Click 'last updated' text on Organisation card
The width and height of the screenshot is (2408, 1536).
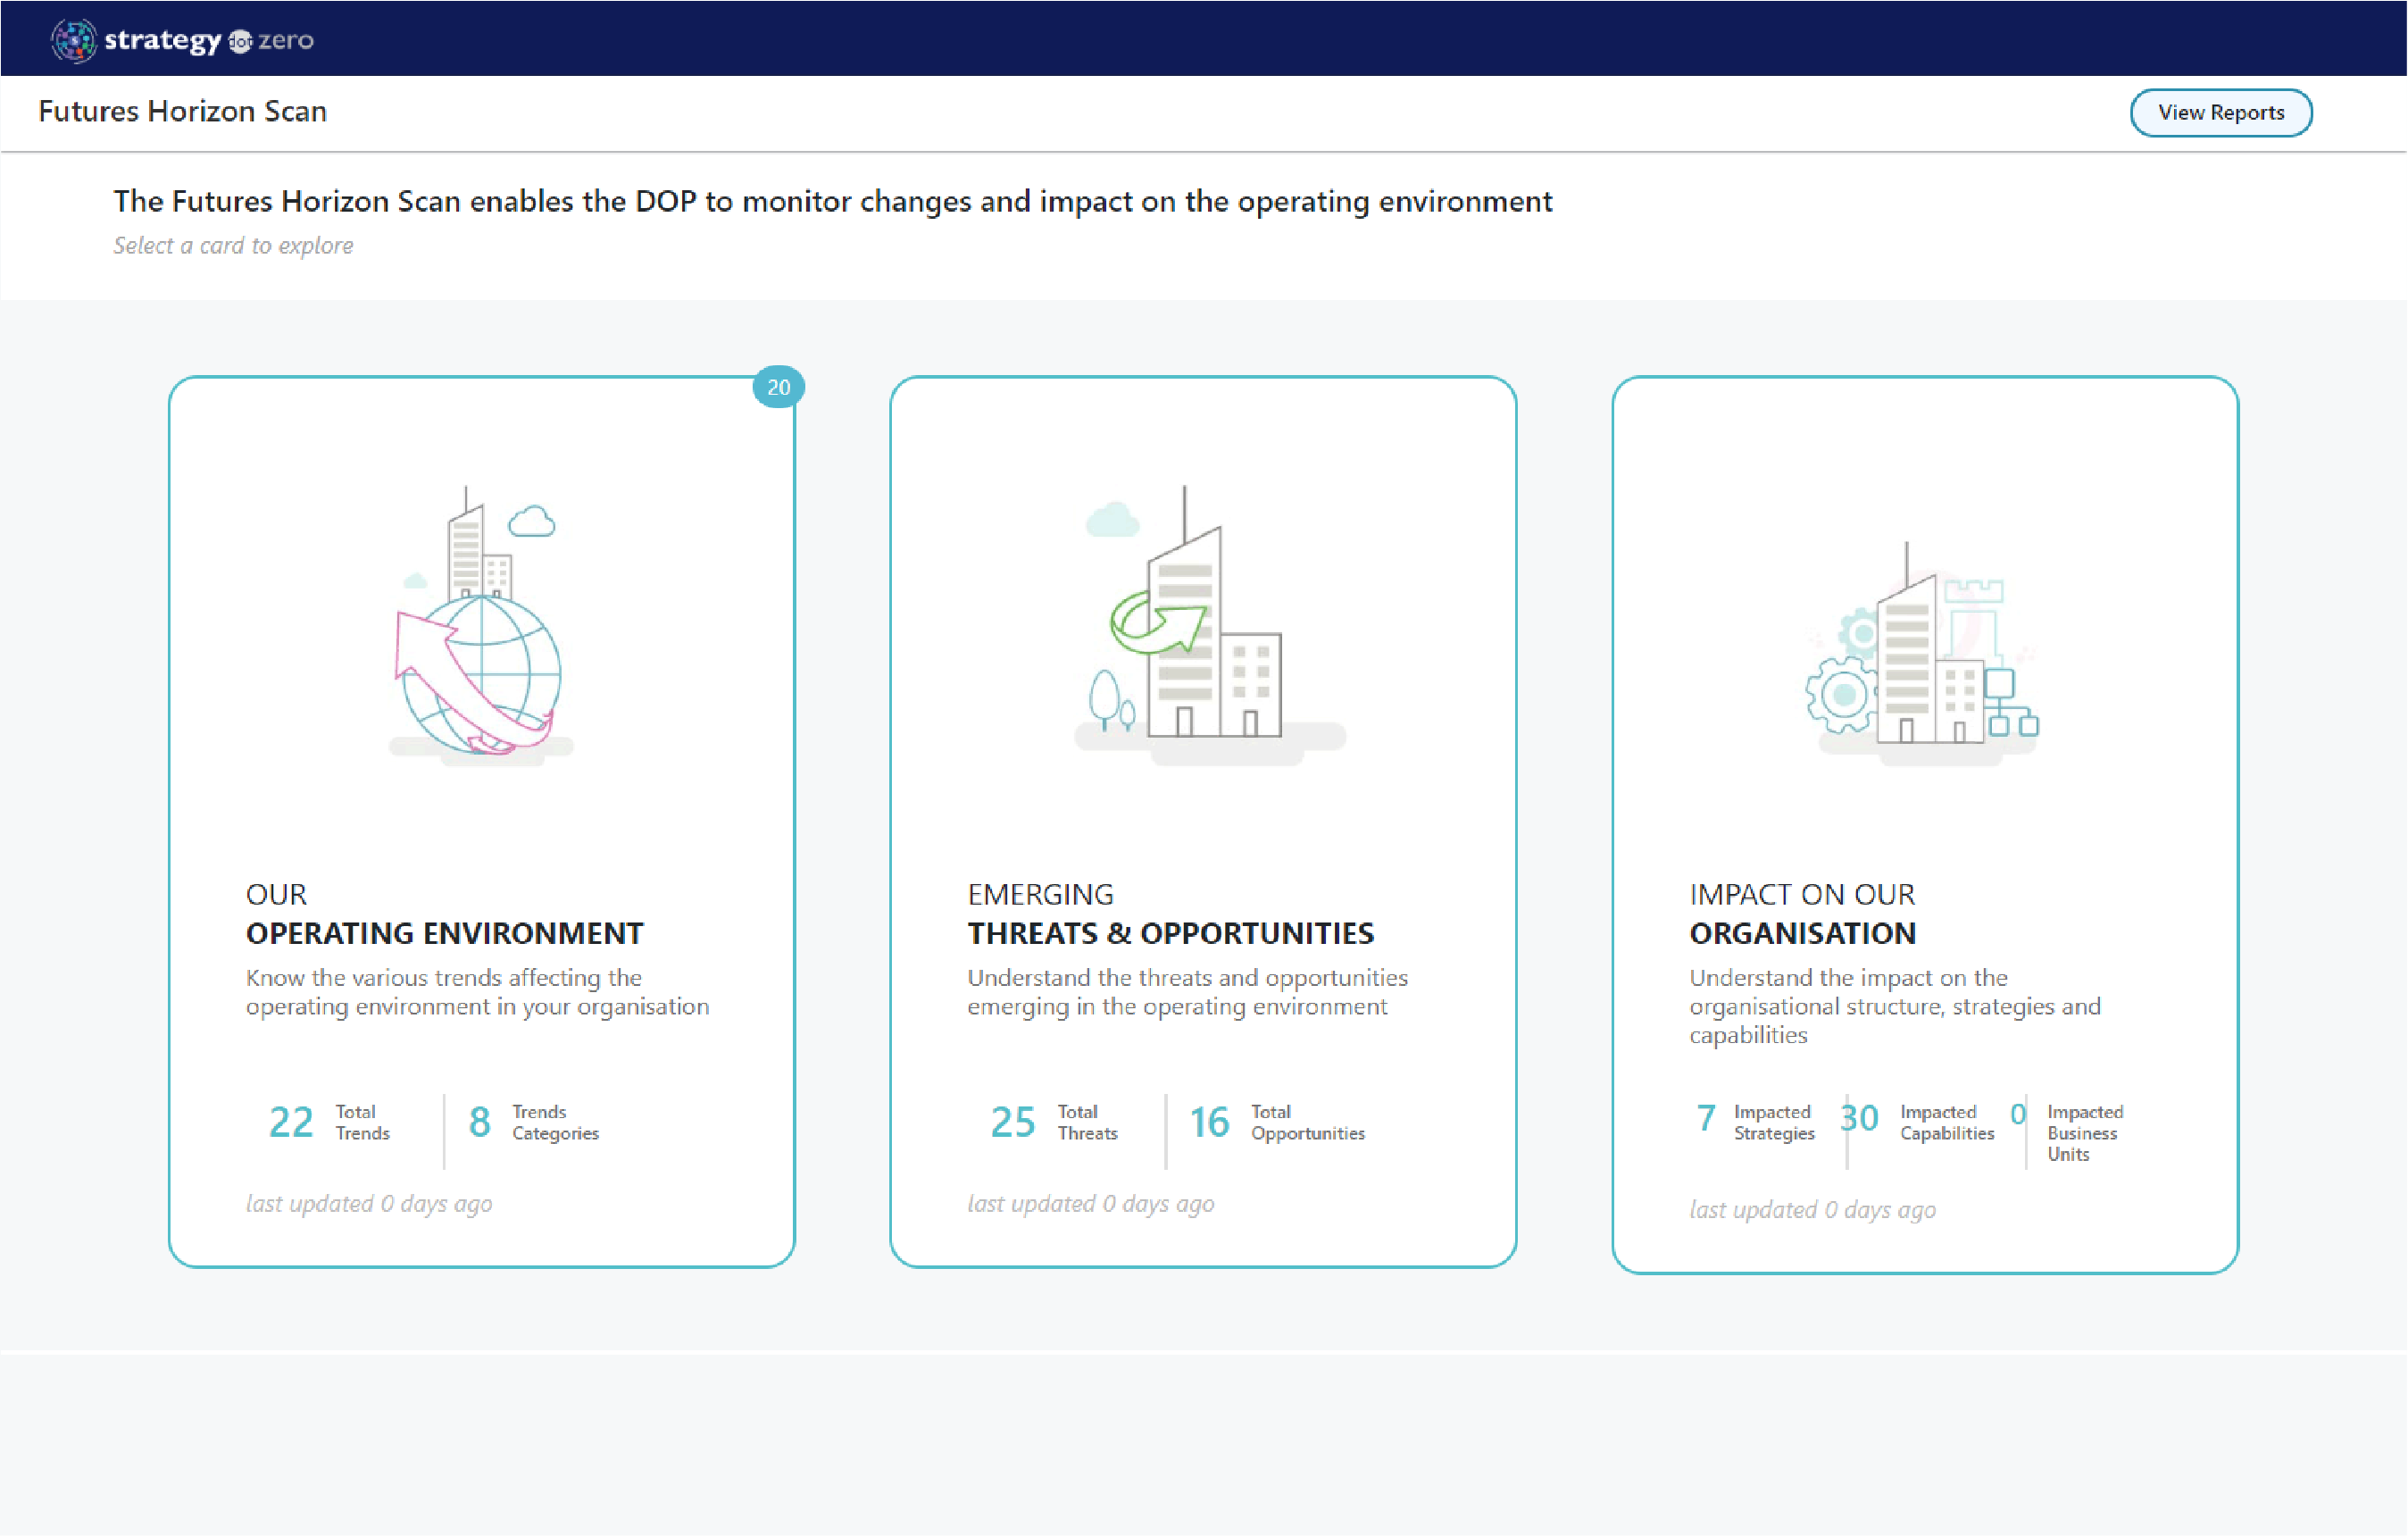(1812, 1209)
